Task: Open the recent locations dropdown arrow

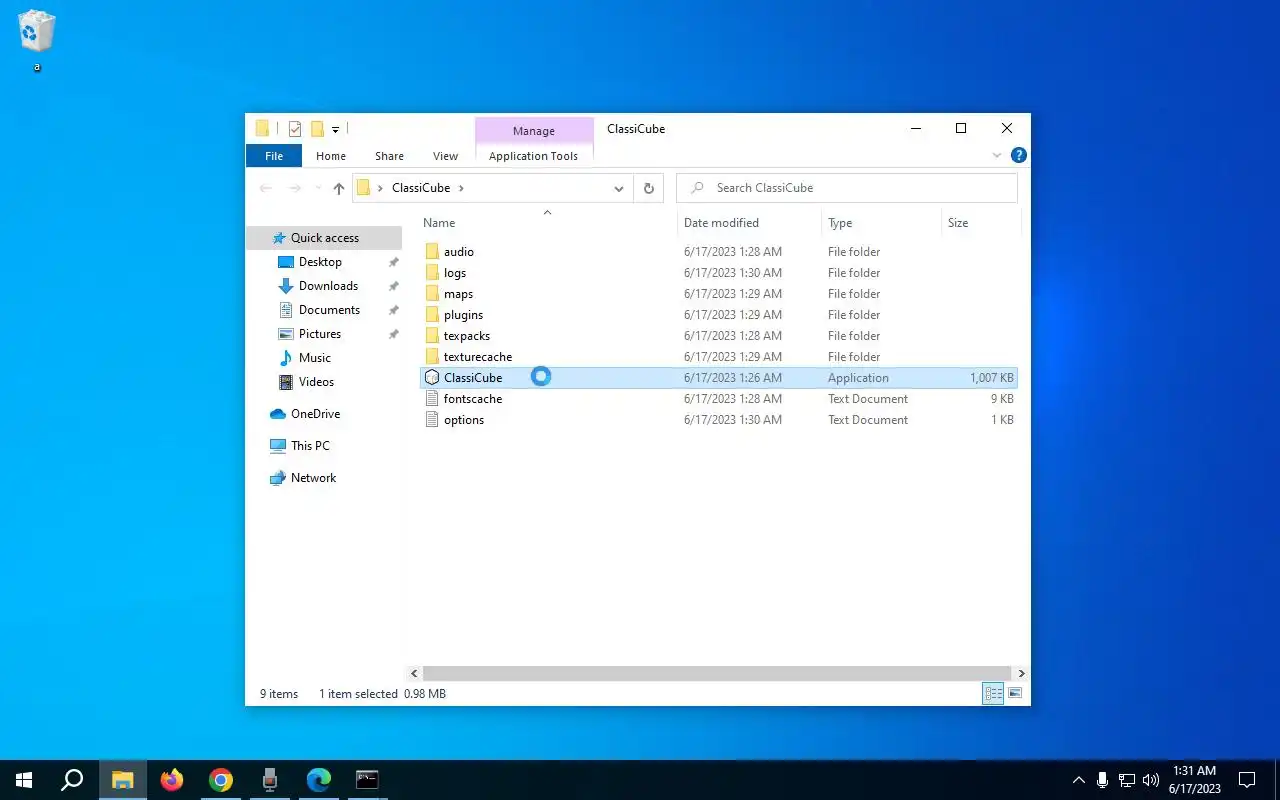Action: click(x=318, y=188)
